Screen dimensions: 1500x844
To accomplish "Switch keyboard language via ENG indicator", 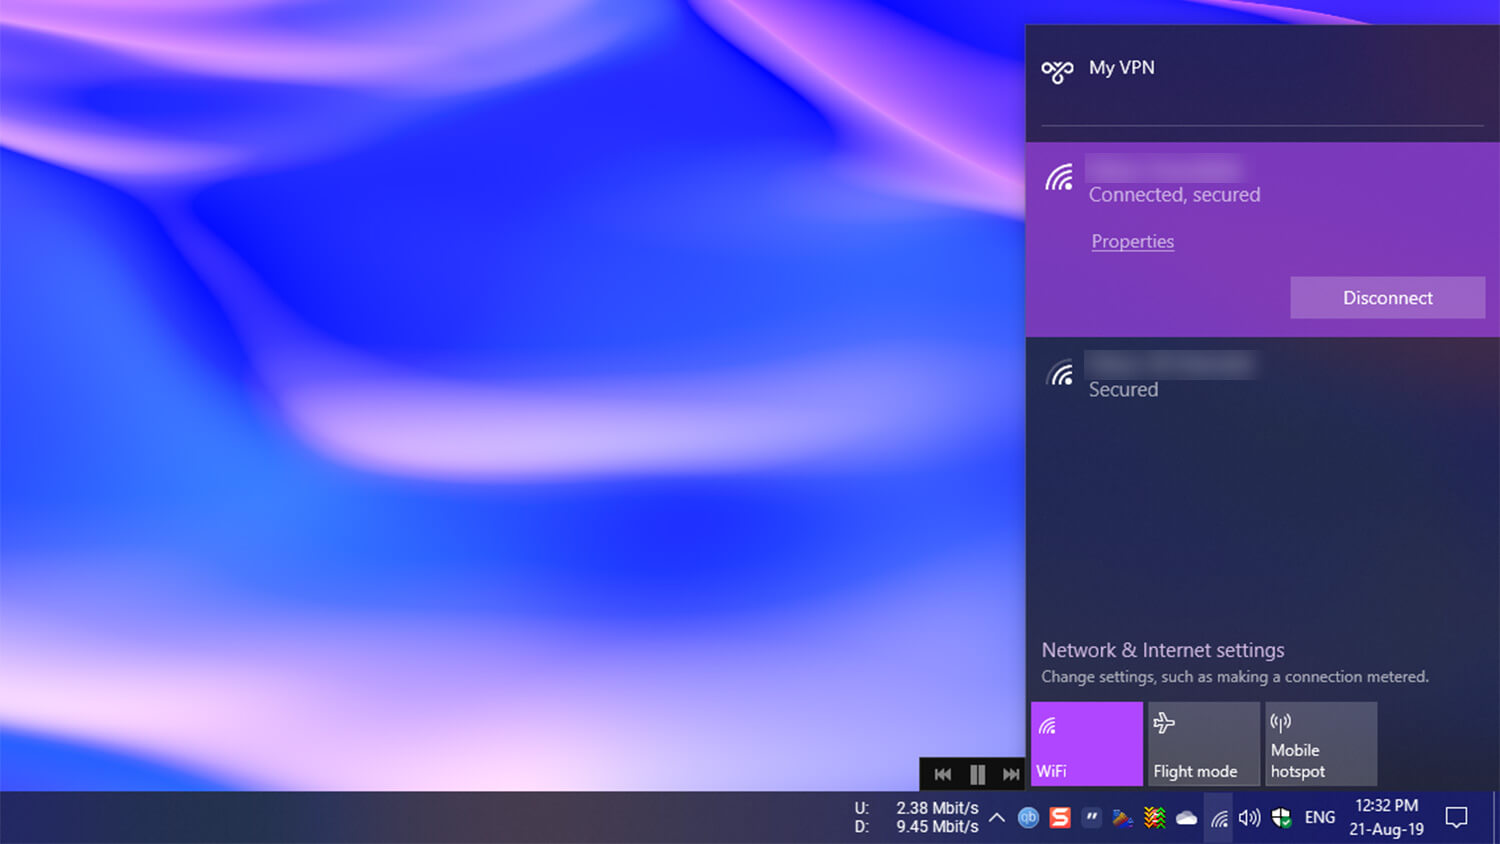I will pos(1319,817).
